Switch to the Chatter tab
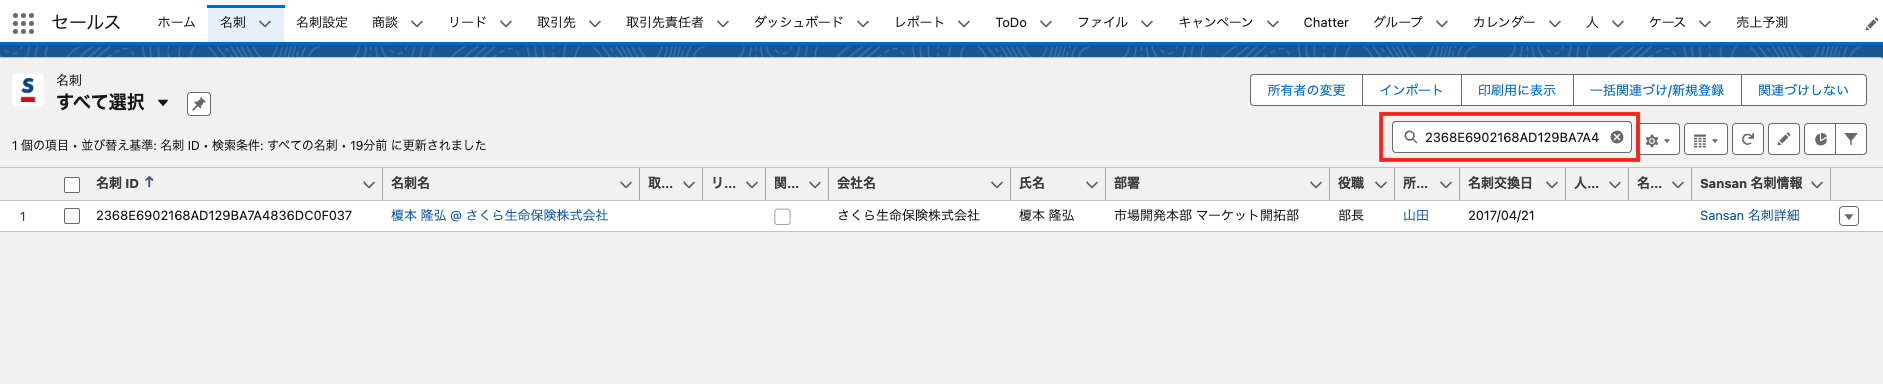This screenshot has height=384, width=1883. (1326, 22)
